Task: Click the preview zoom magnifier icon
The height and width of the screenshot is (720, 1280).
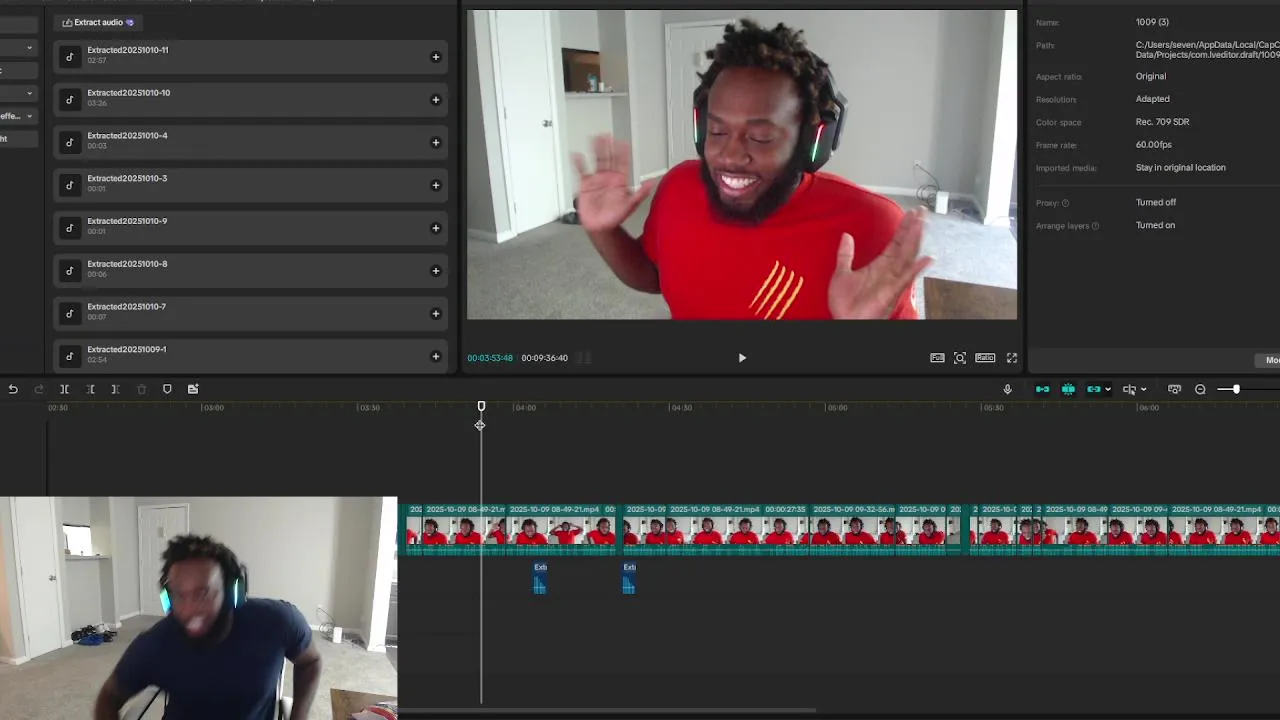Action: coord(960,358)
